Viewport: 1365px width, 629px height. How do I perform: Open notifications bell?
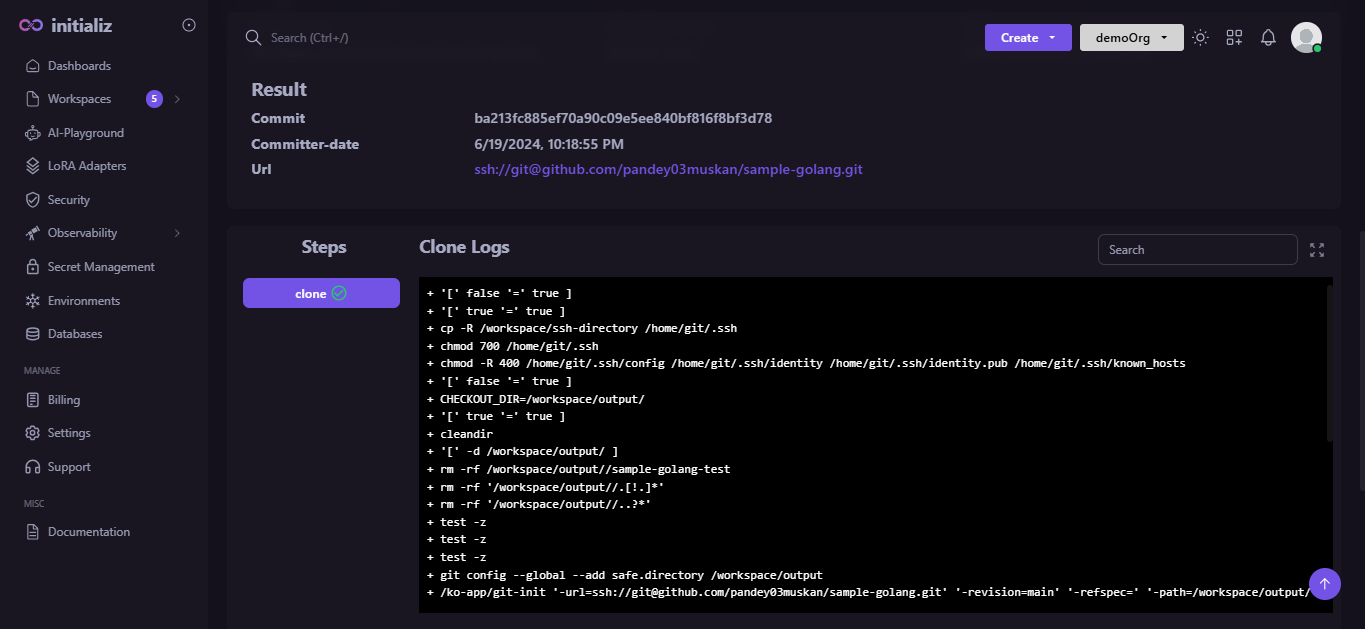[1268, 37]
